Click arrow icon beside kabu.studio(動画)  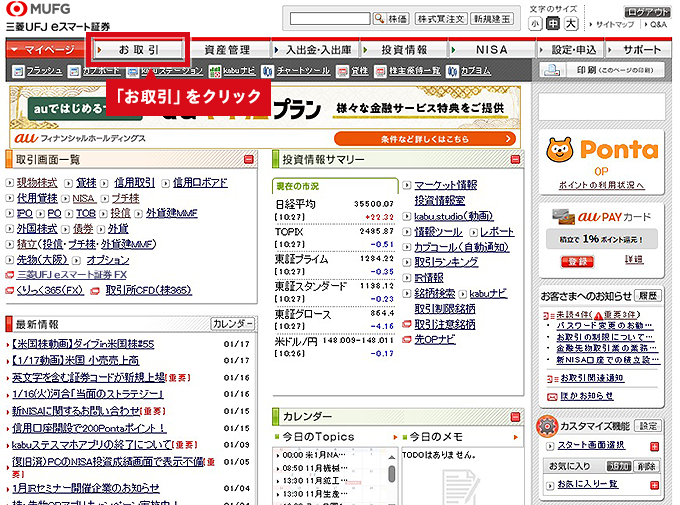[406, 216]
